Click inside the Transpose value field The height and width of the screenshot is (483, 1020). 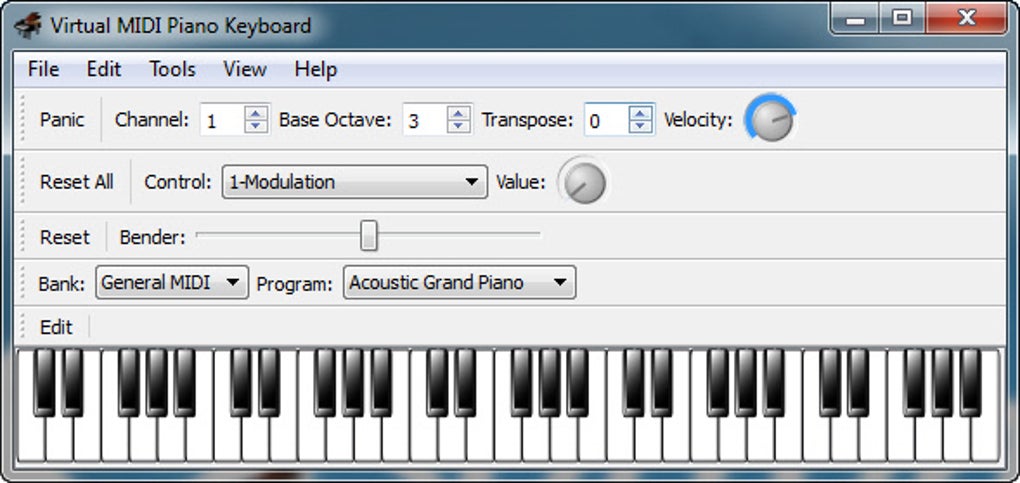click(607, 120)
